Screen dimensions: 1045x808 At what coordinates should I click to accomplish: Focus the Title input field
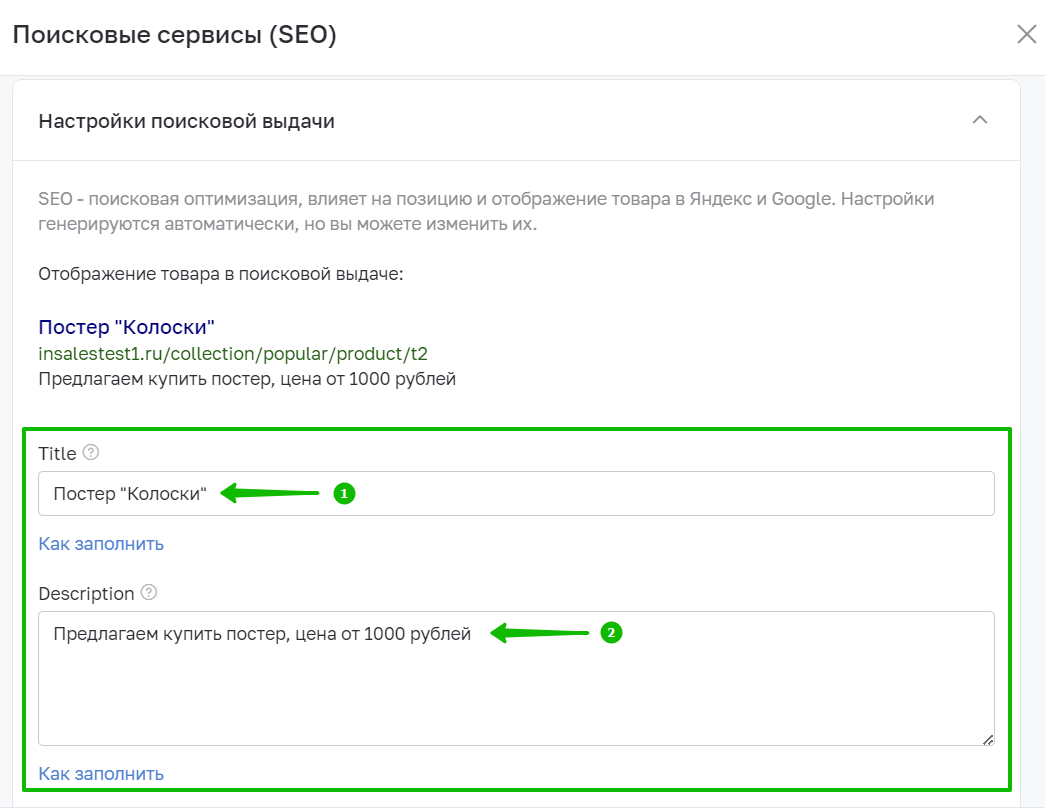516,493
